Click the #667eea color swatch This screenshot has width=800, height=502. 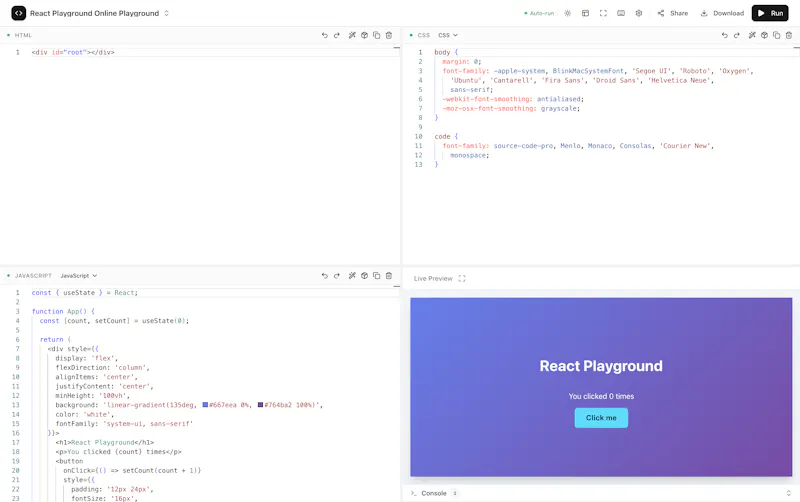coord(205,405)
